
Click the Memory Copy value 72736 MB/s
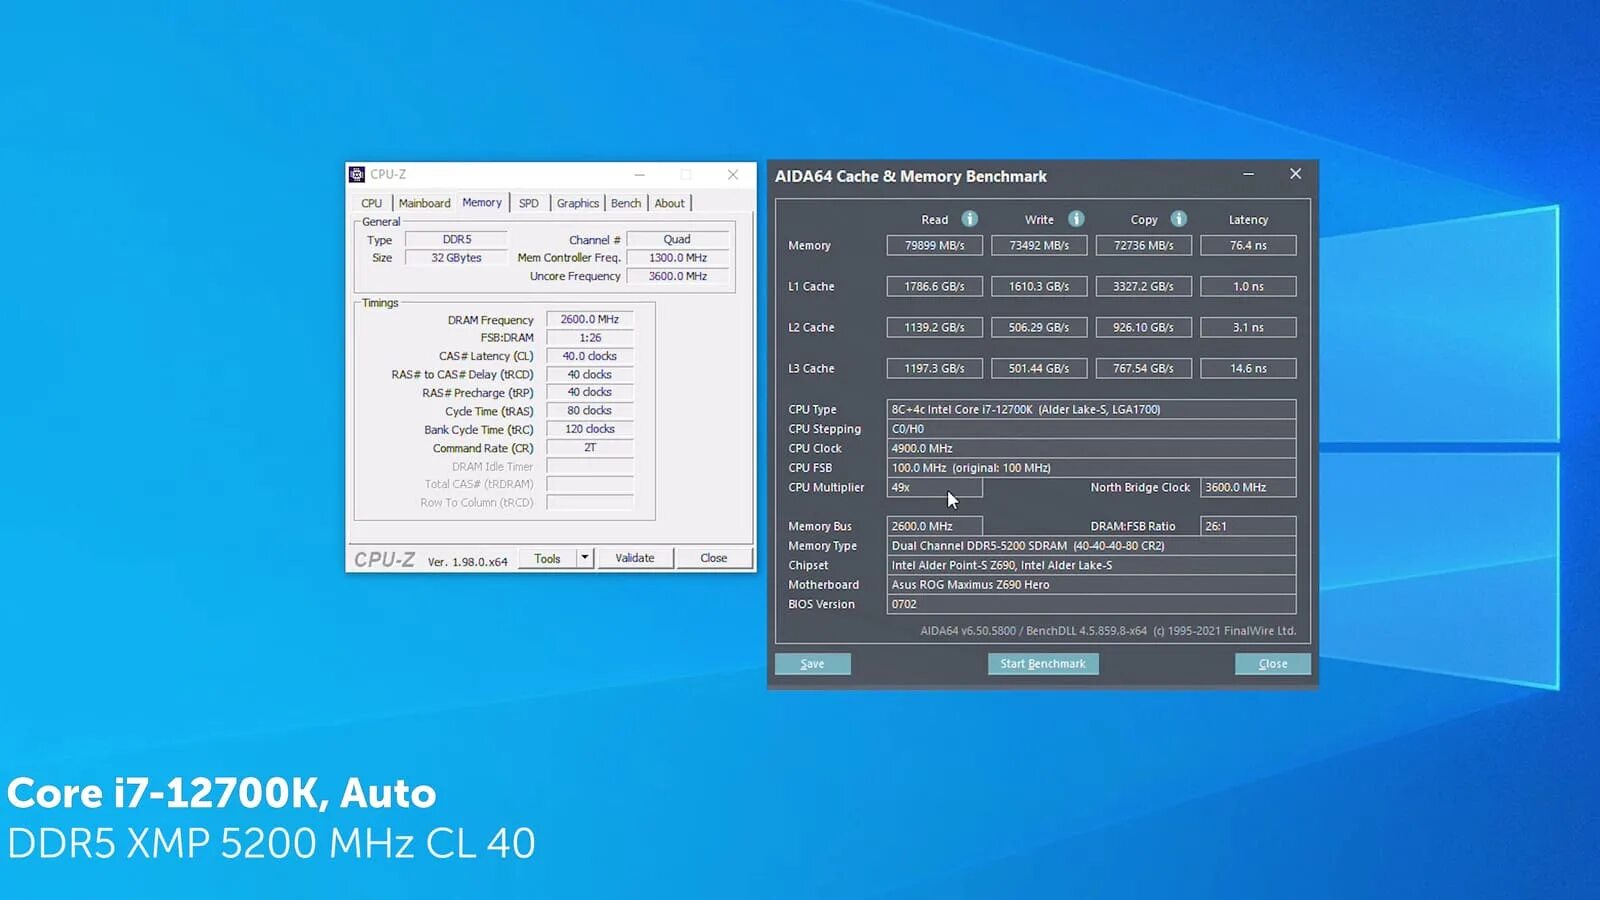point(1144,245)
